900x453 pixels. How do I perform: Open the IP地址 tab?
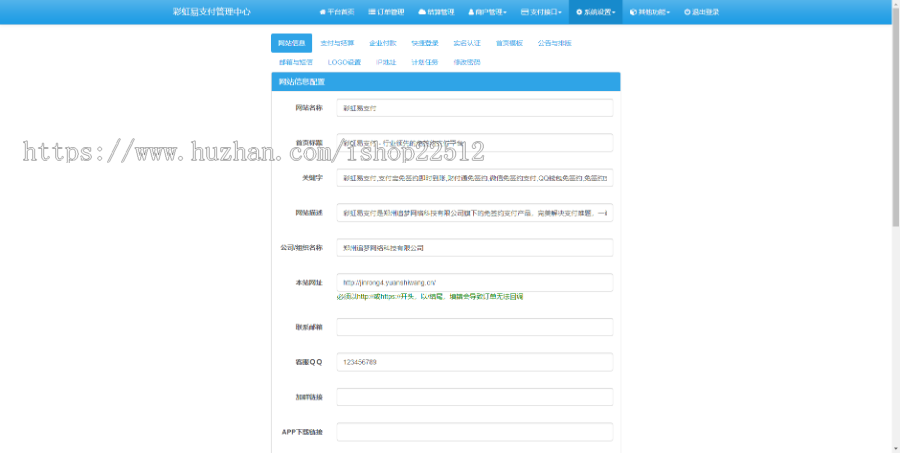(386, 62)
